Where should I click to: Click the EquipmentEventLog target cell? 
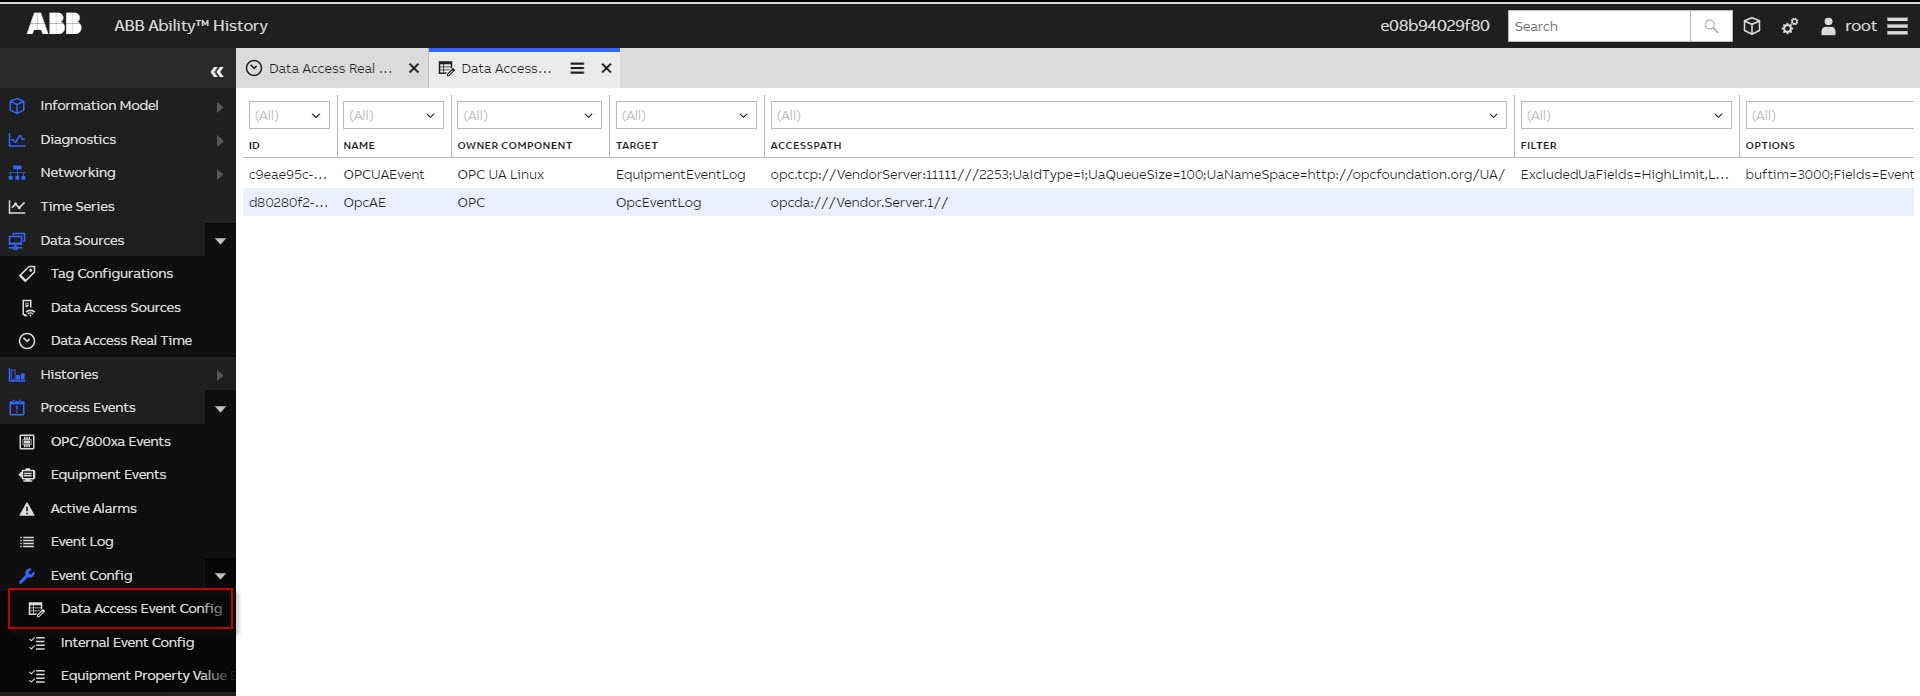[x=681, y=174]
